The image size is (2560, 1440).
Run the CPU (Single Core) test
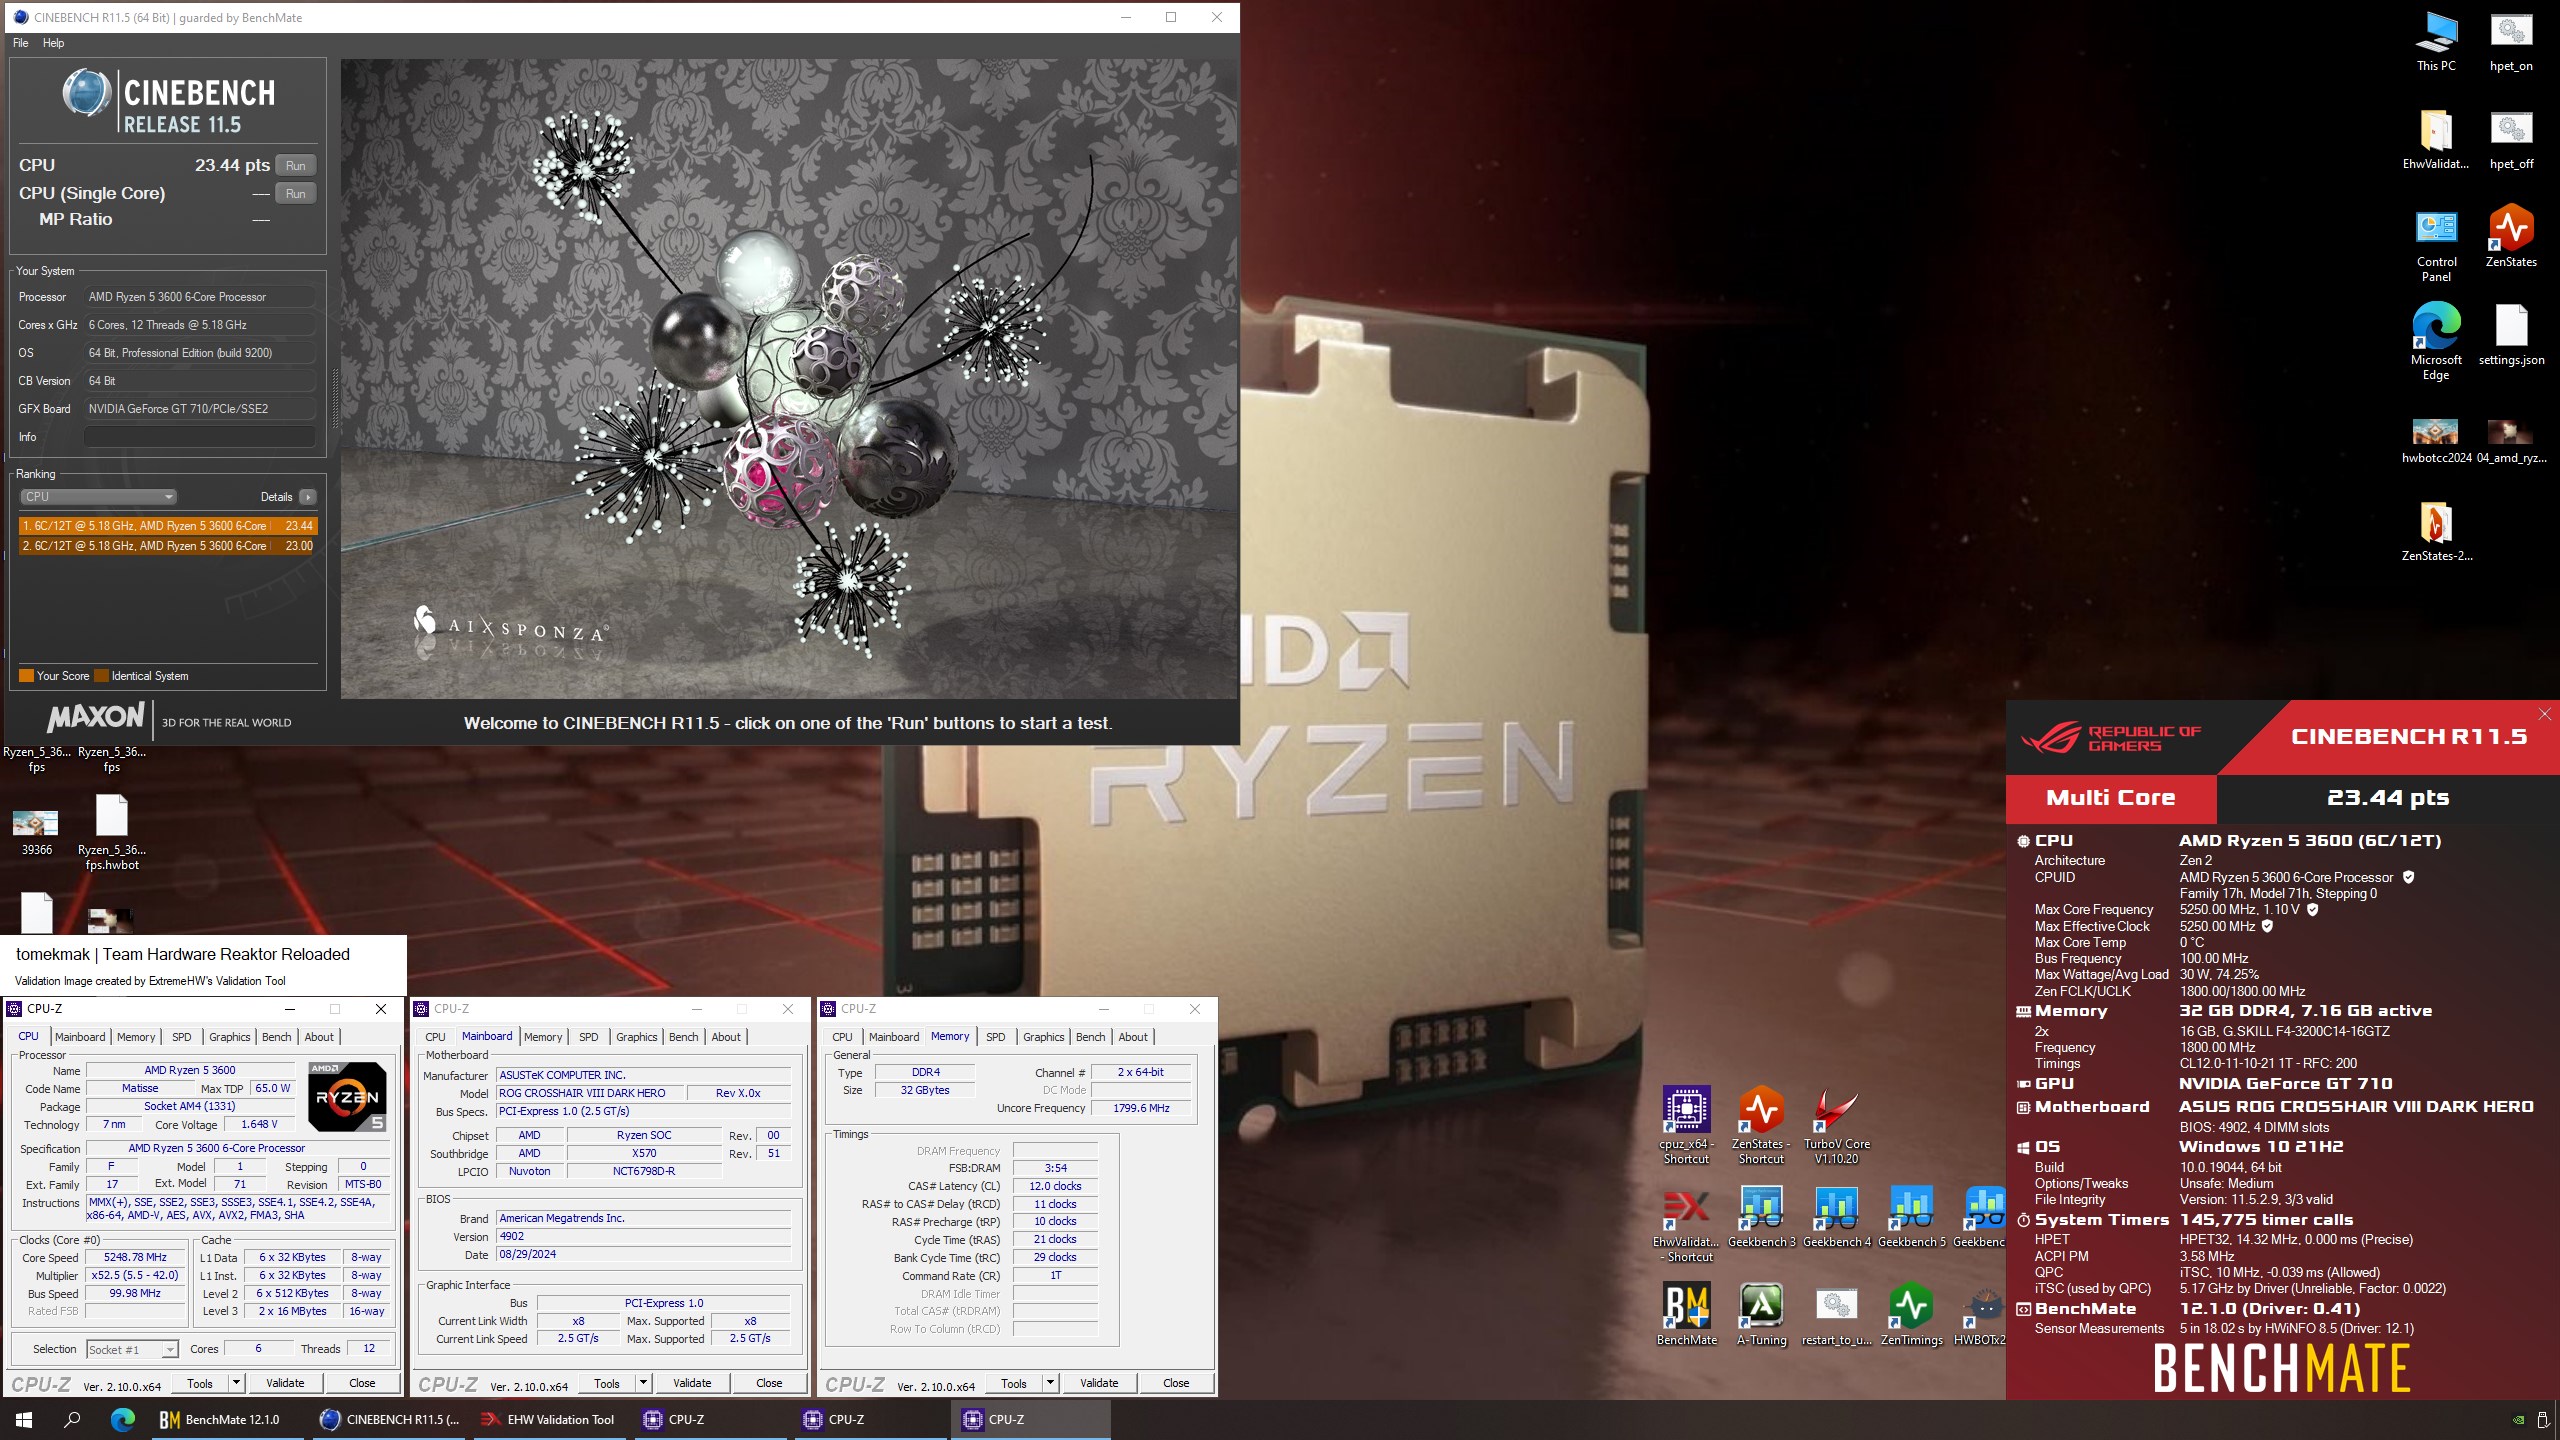295,194
